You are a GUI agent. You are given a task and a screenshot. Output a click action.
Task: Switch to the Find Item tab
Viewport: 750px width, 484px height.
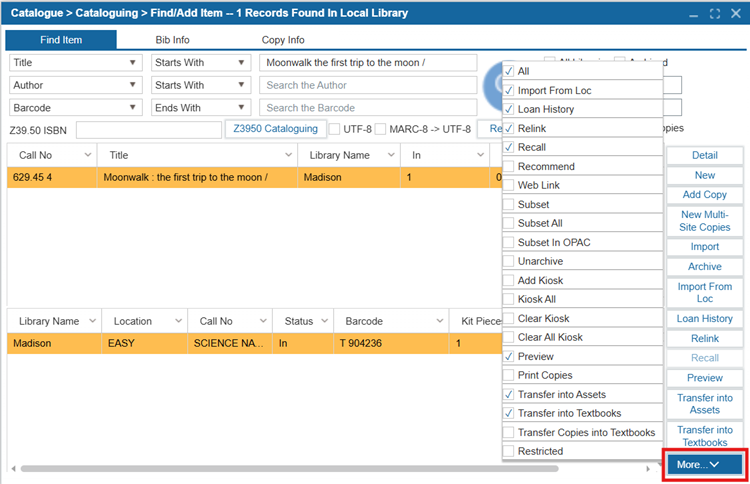61,40
